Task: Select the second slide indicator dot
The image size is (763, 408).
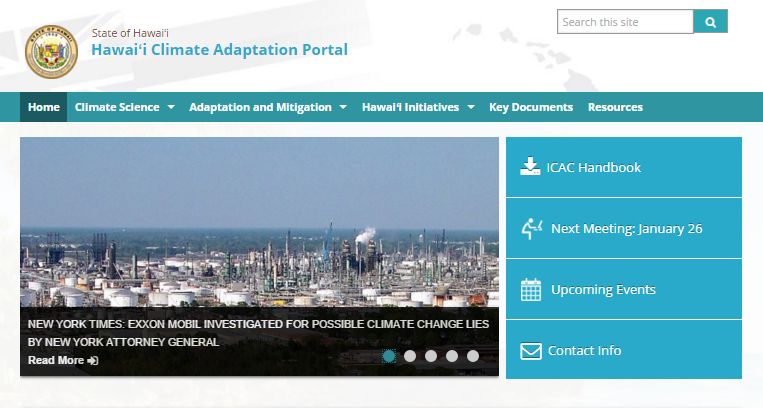Action: [410, 356]
